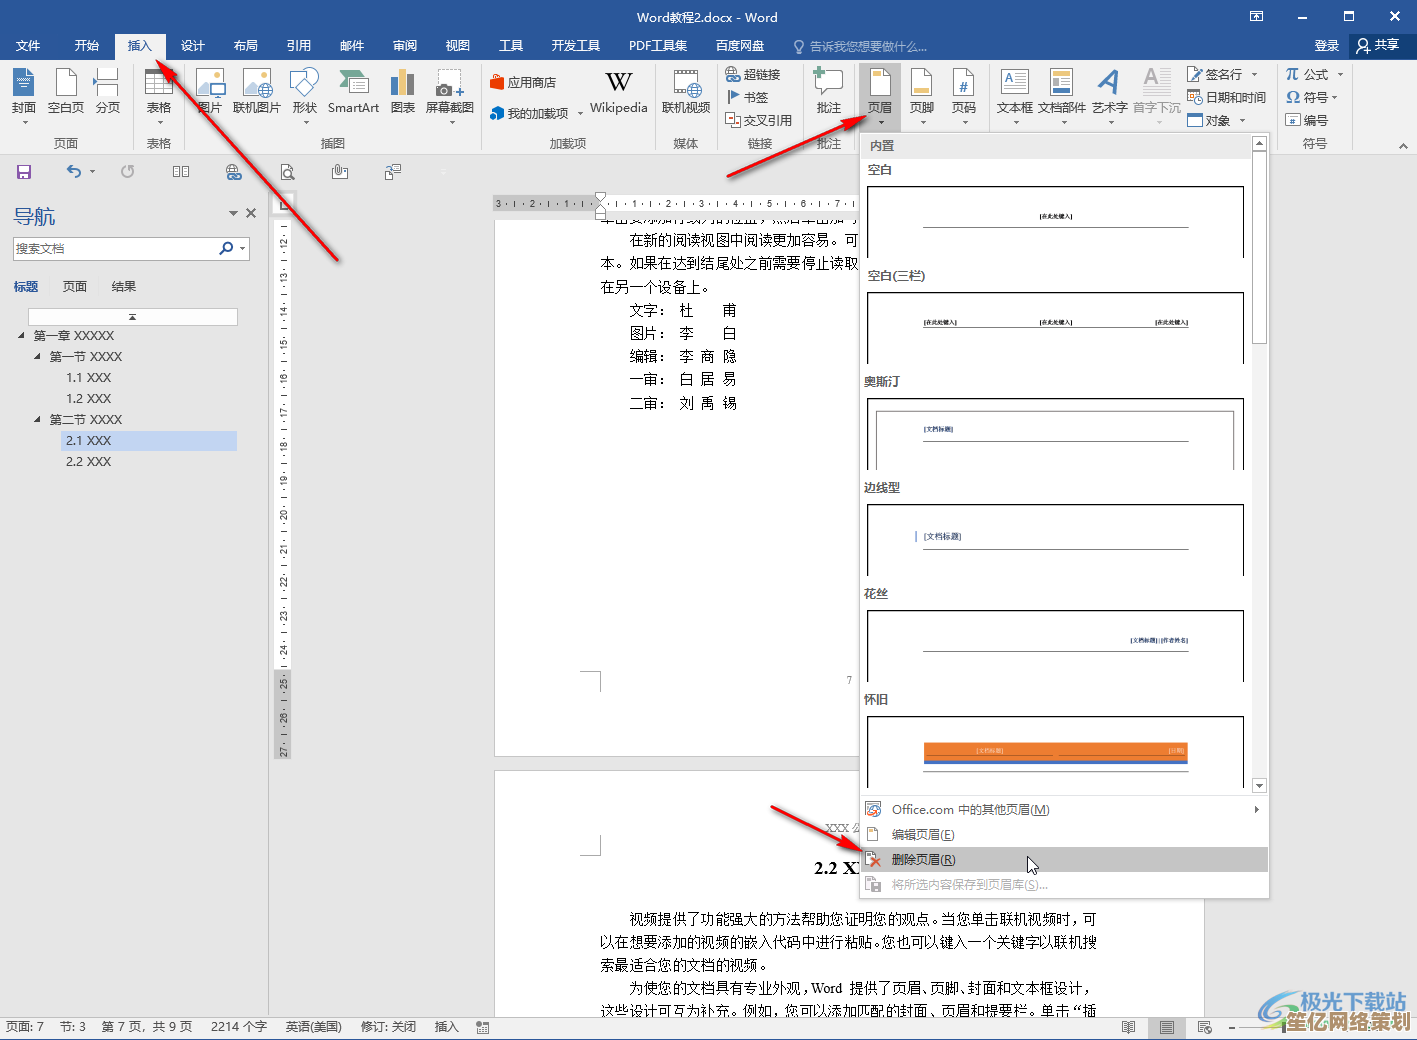Open the search dropdown arrow in navigation
Viewport: 1417px width, 1040px height.
click(x=242, y=249)
